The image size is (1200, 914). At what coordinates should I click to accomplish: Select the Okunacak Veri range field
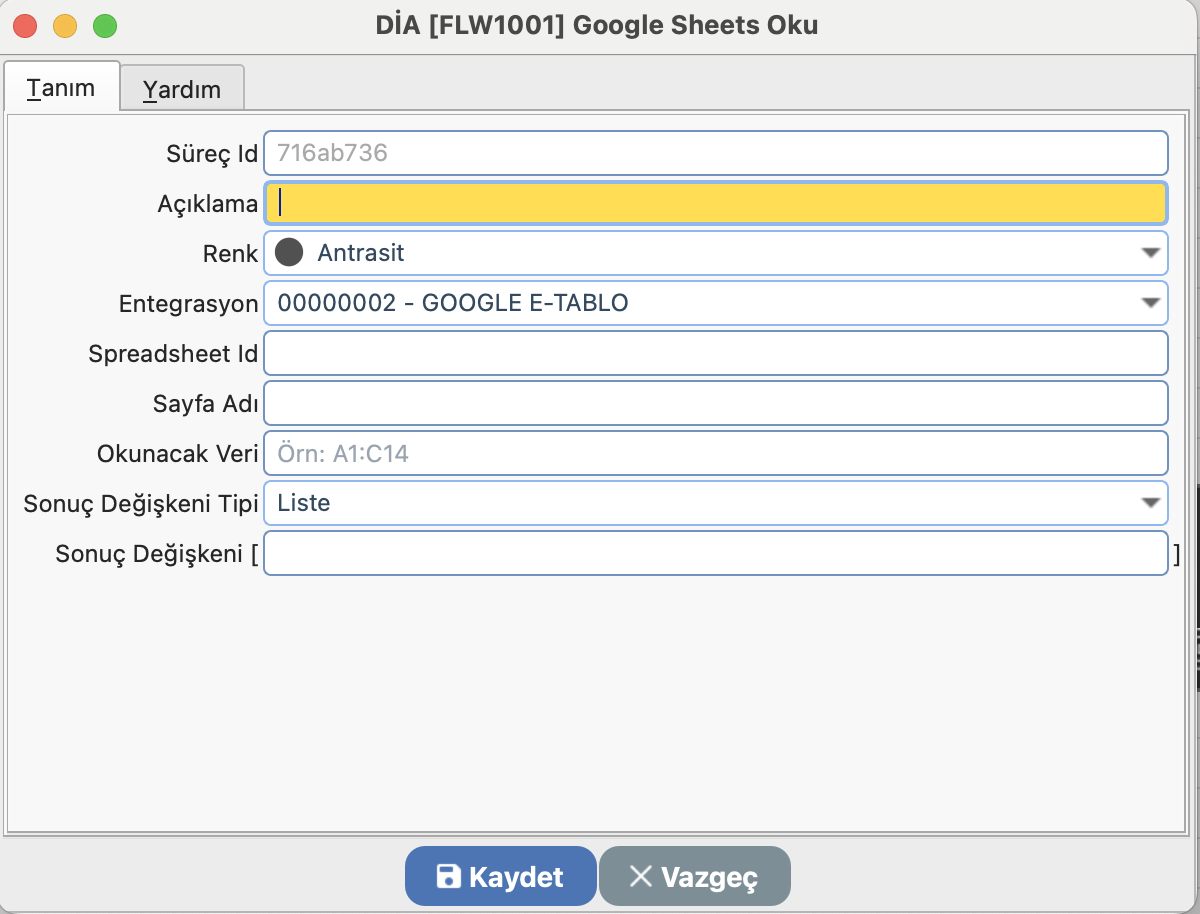coord(715,453)
